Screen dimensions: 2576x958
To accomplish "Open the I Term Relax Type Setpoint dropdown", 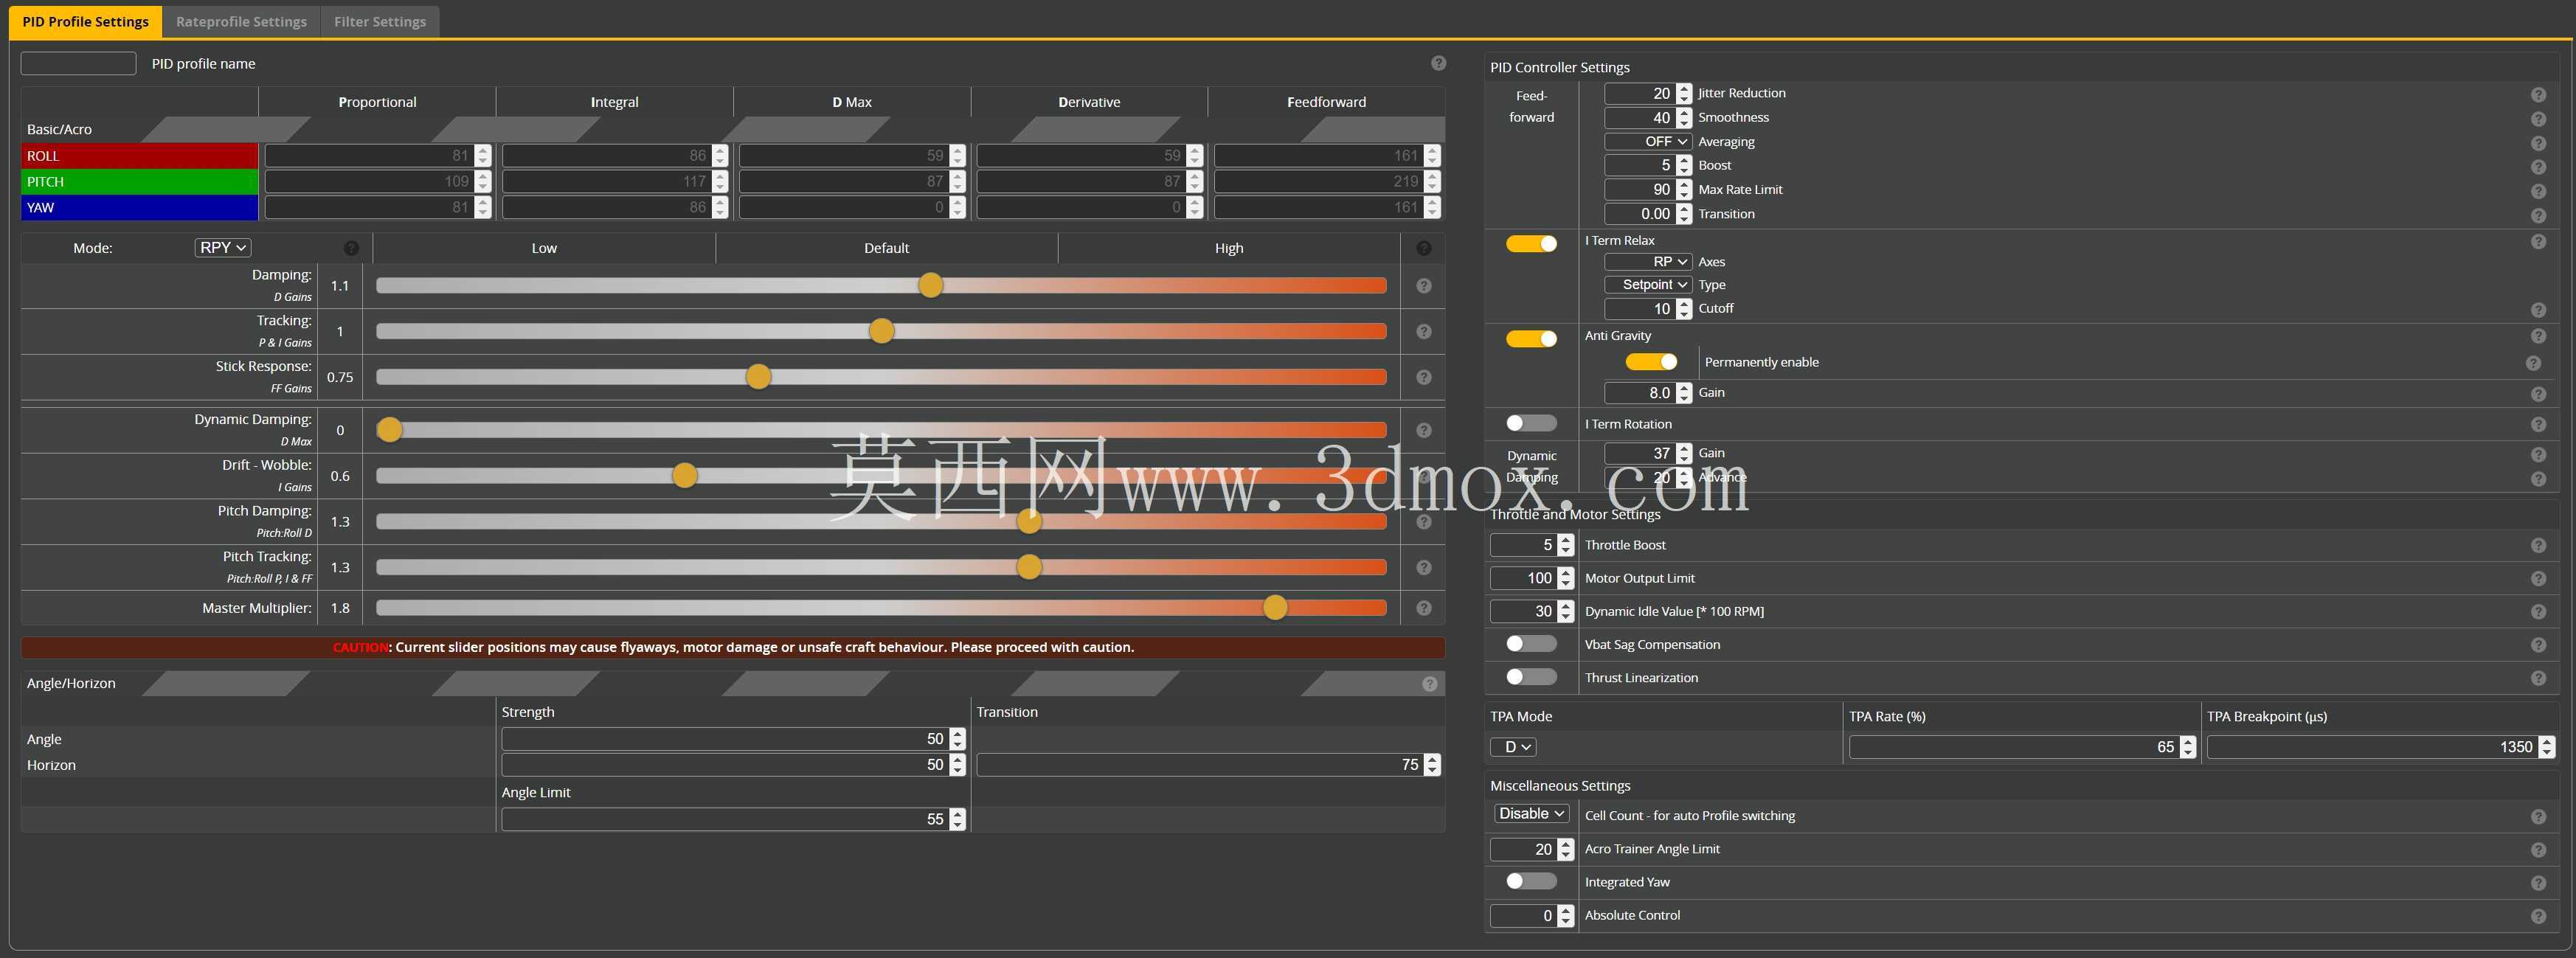I will click(x=1648, y=285).
